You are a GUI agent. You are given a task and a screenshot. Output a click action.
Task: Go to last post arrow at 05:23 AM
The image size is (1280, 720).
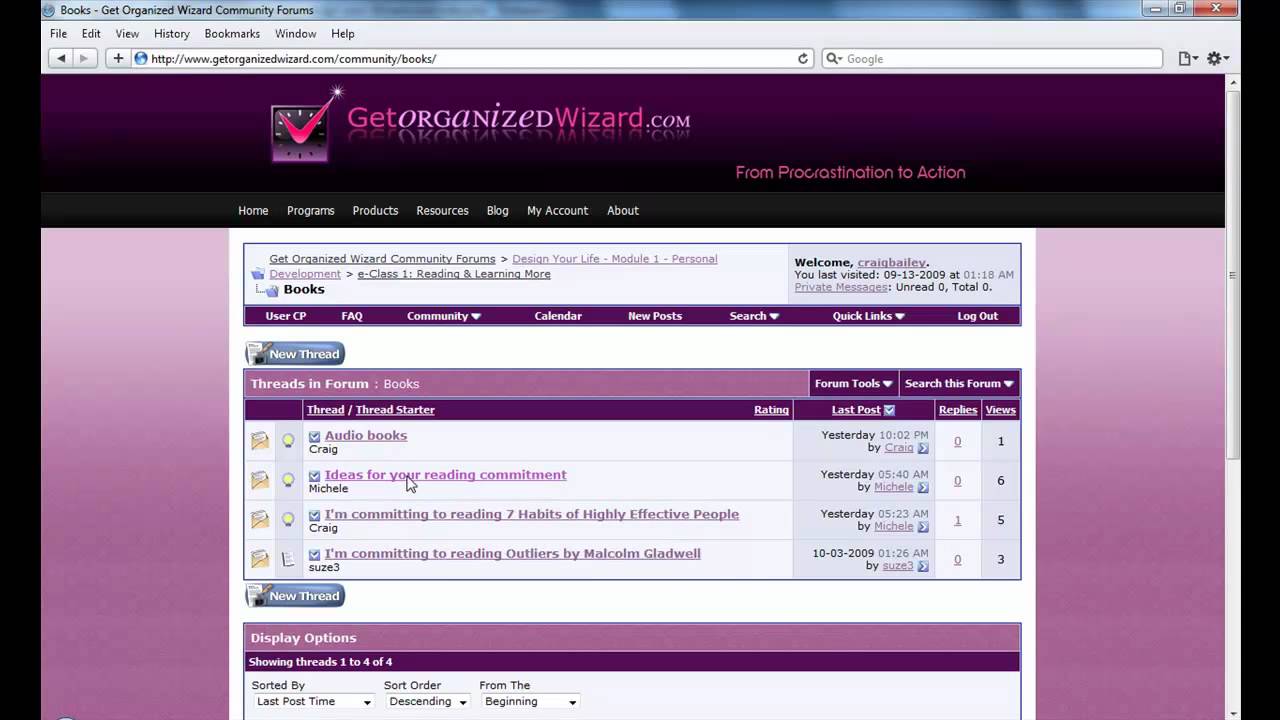pos(923,527)
